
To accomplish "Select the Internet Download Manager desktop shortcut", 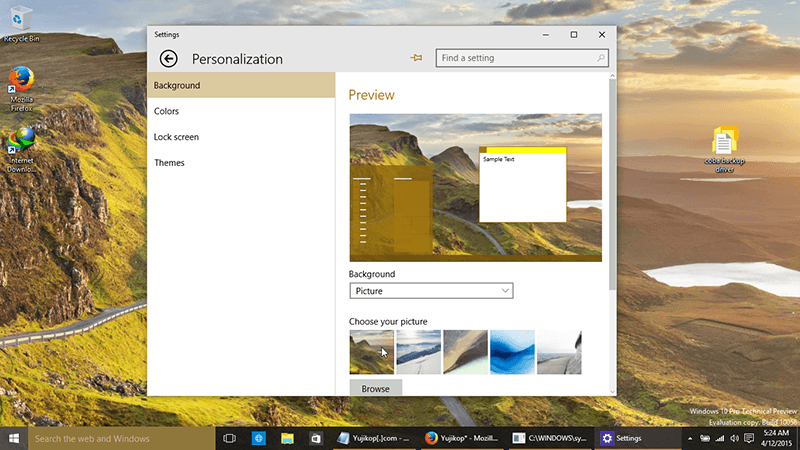I will pyautogui.click(x=21, y=151).
